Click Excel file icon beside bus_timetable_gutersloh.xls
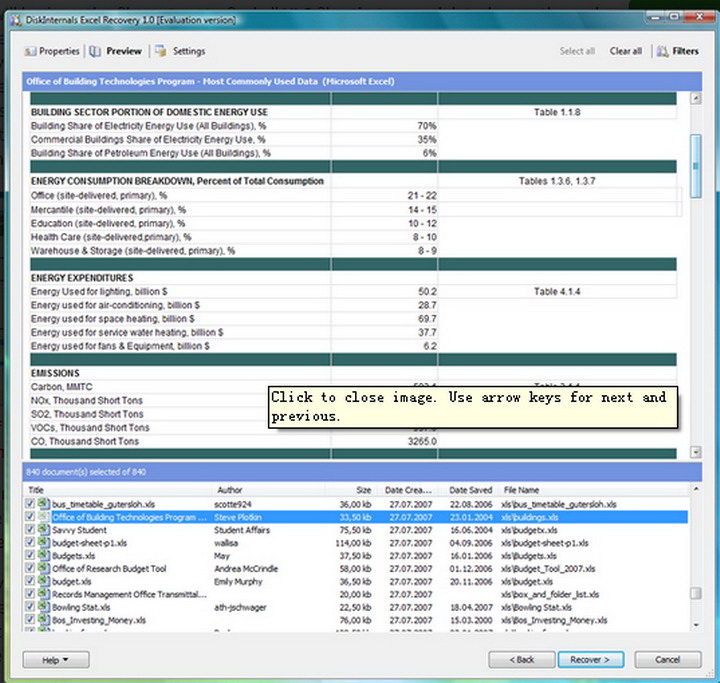Screen dimensions: 720x683 tap(44, 504)
